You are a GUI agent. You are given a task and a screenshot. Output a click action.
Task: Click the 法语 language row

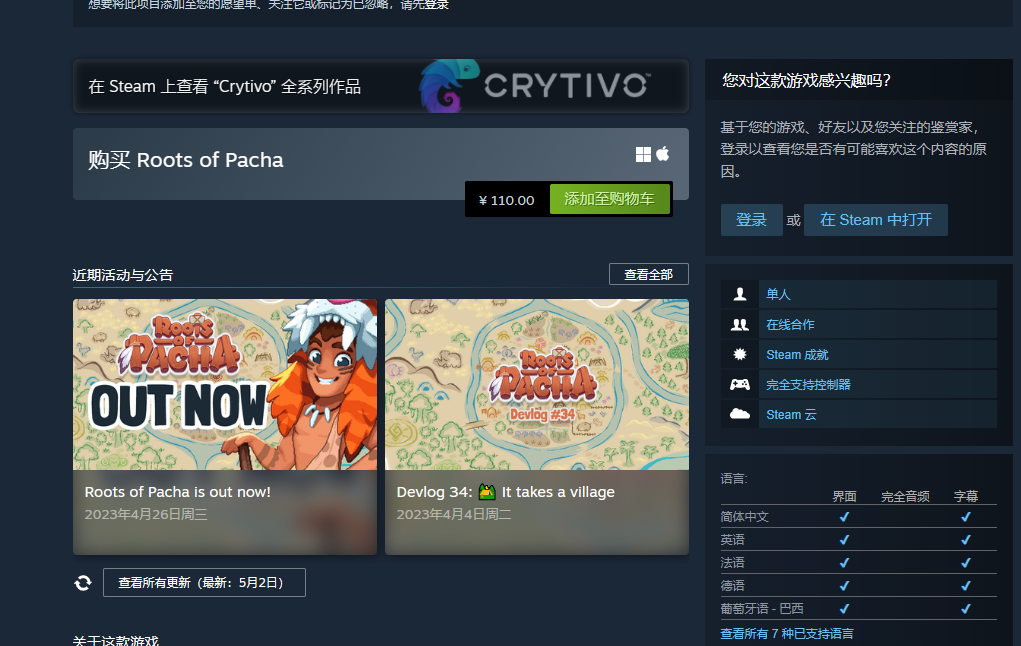(858, 562)
